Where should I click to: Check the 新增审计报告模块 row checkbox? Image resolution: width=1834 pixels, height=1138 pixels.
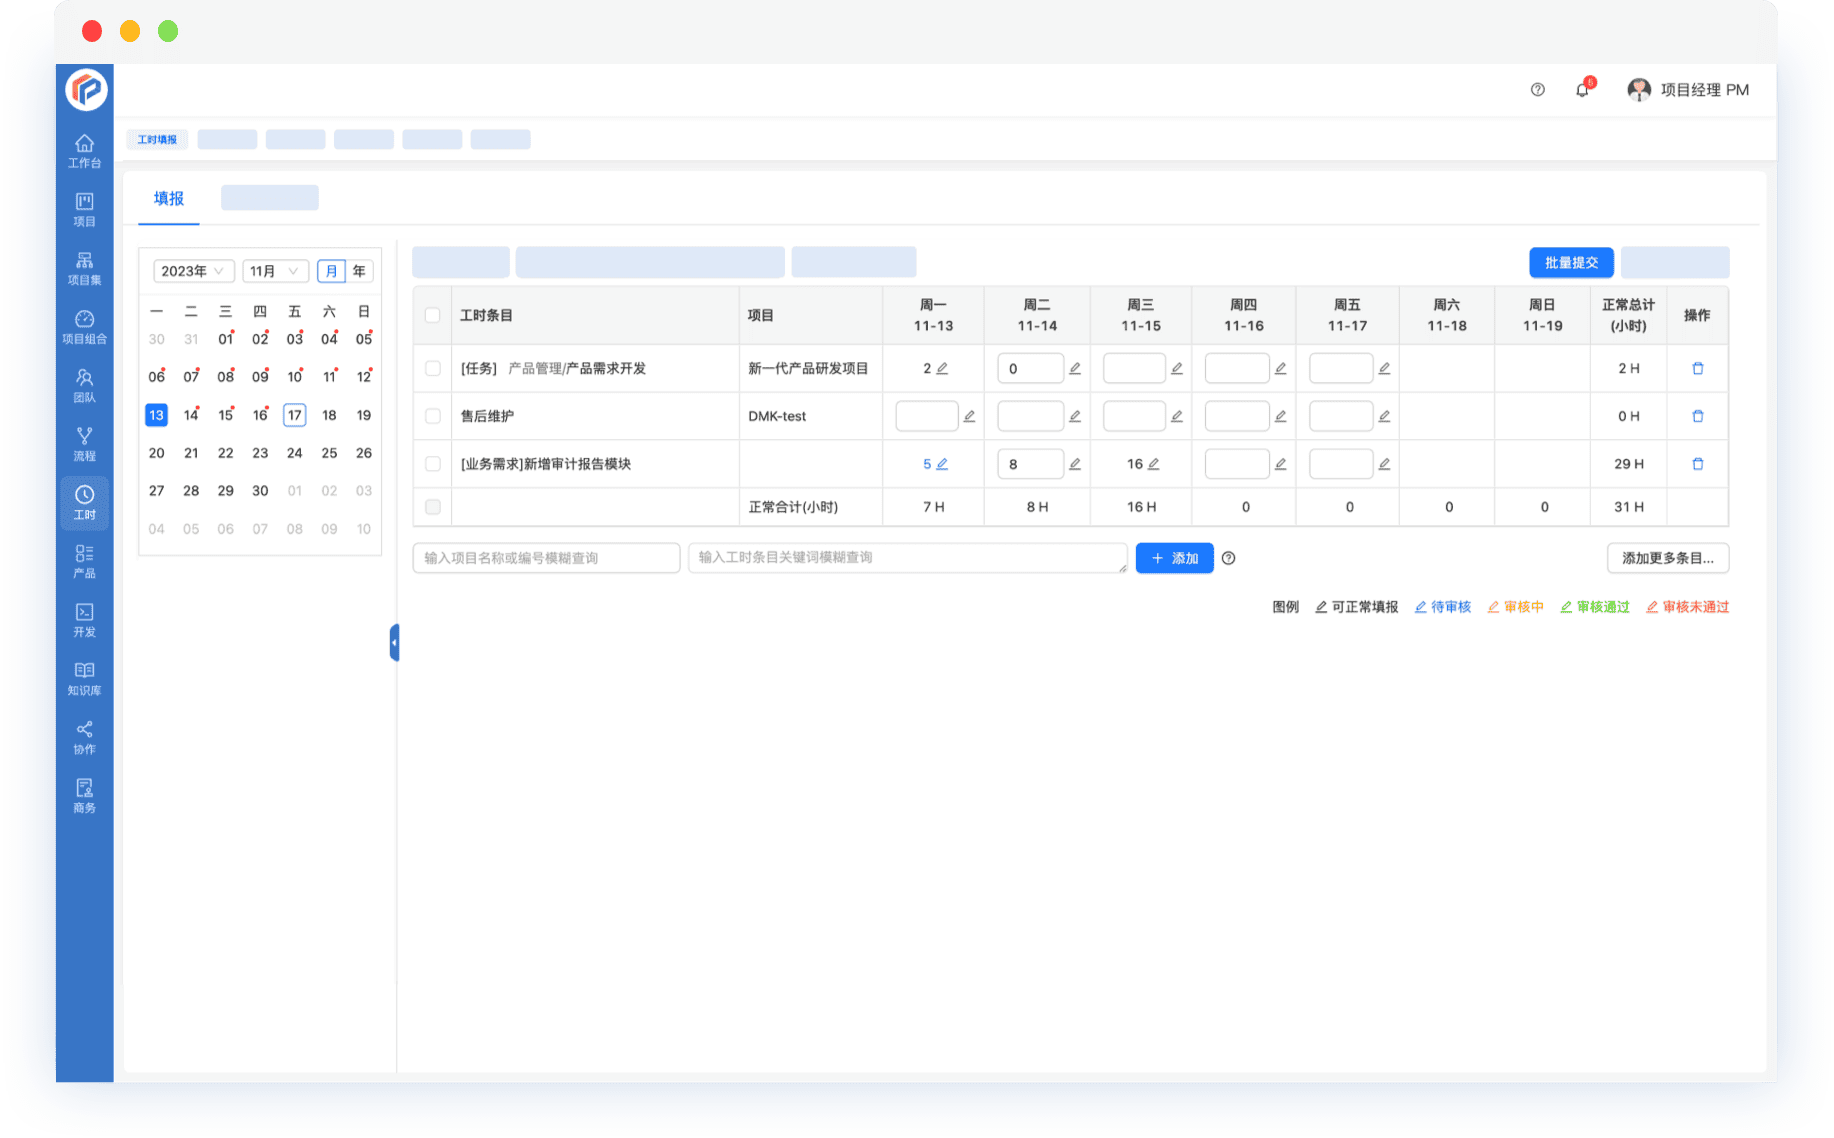[433, 464]
